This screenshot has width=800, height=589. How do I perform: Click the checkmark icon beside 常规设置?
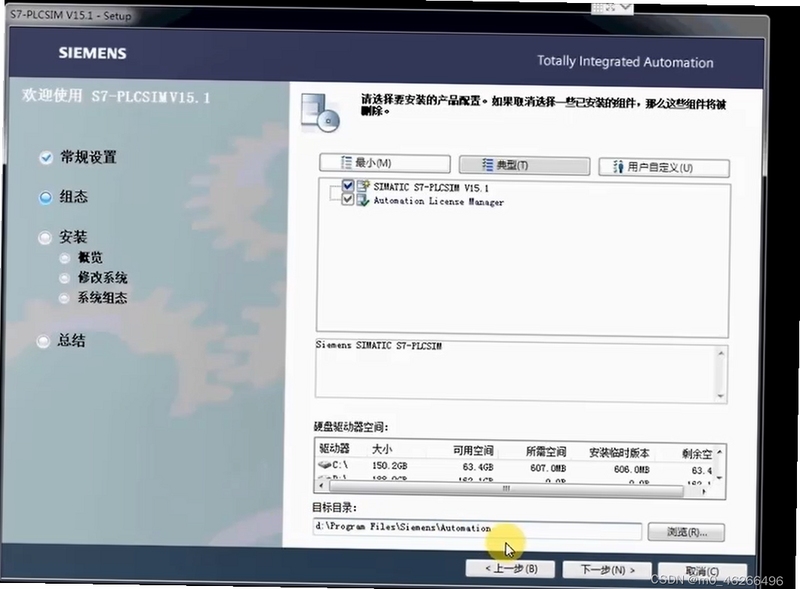(x=46, y=158)
